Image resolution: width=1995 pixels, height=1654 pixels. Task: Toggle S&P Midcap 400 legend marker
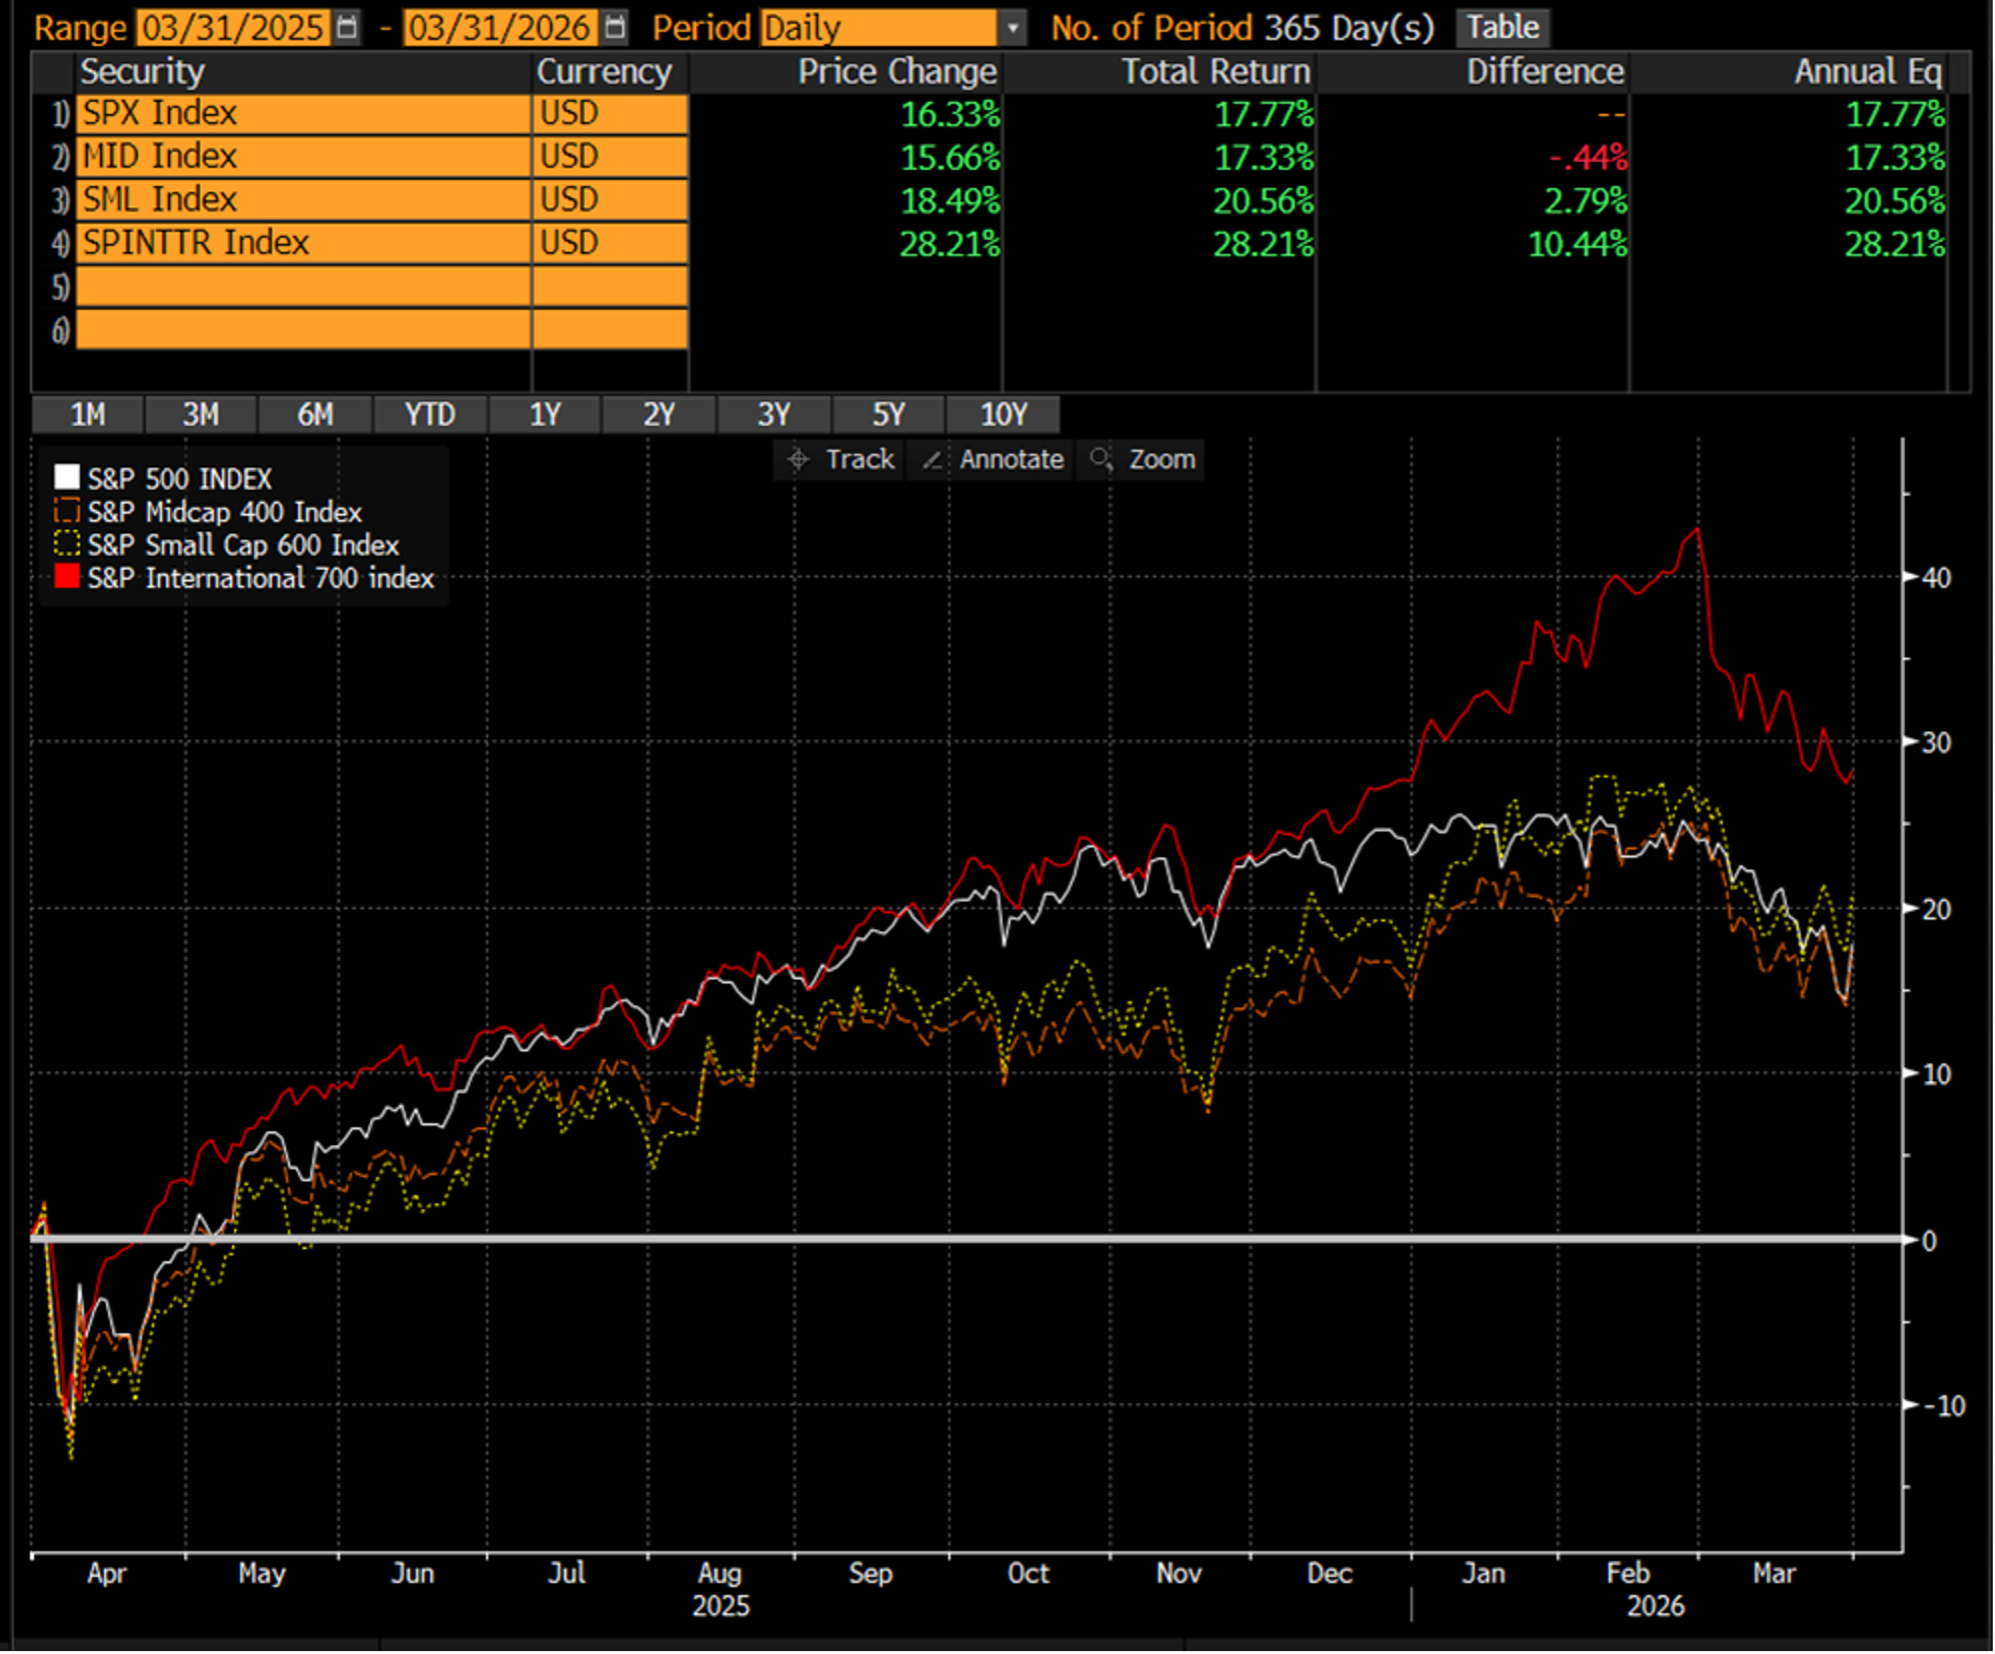(67, 511)
